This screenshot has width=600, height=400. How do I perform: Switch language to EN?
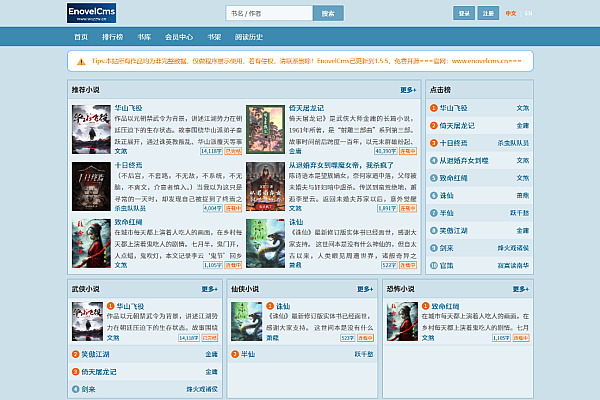pyautogui.click(x=528, y=13)
